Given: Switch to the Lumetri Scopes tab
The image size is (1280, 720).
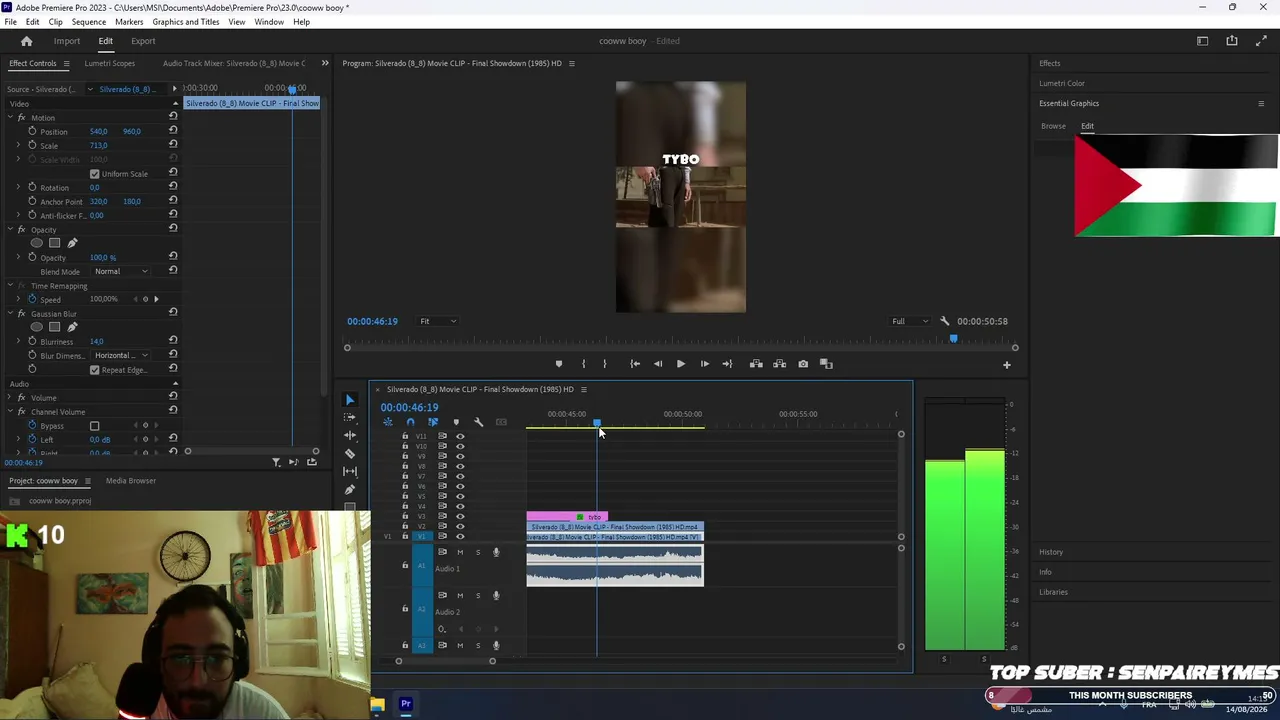Looking at the screenshot, I should click(x=110, y=63).
